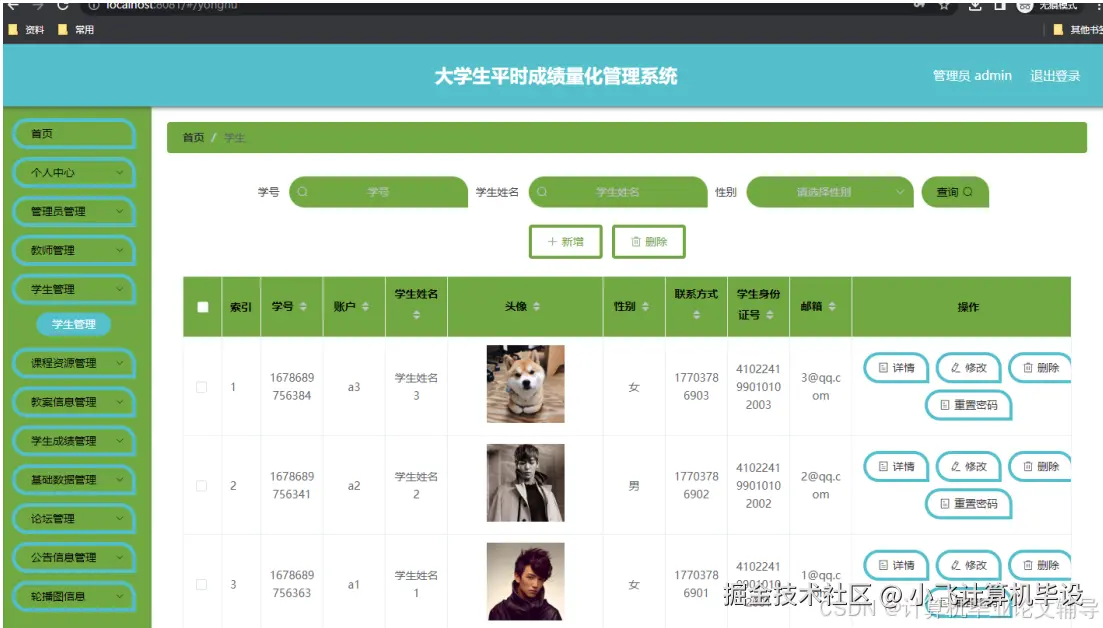Click 删除 for student a1

(1040, 565)
